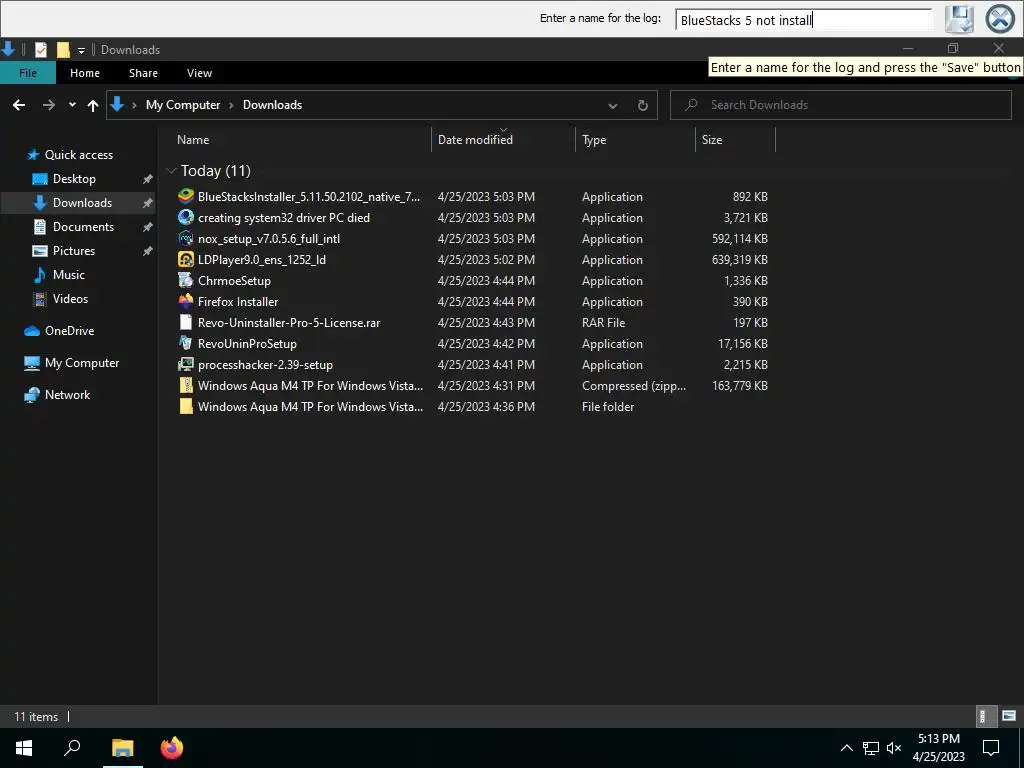Select creating system32 driver PC died icon
The height and width of the screenshot is (768, 1024).
pyautogui.click(x=186, y=217)
